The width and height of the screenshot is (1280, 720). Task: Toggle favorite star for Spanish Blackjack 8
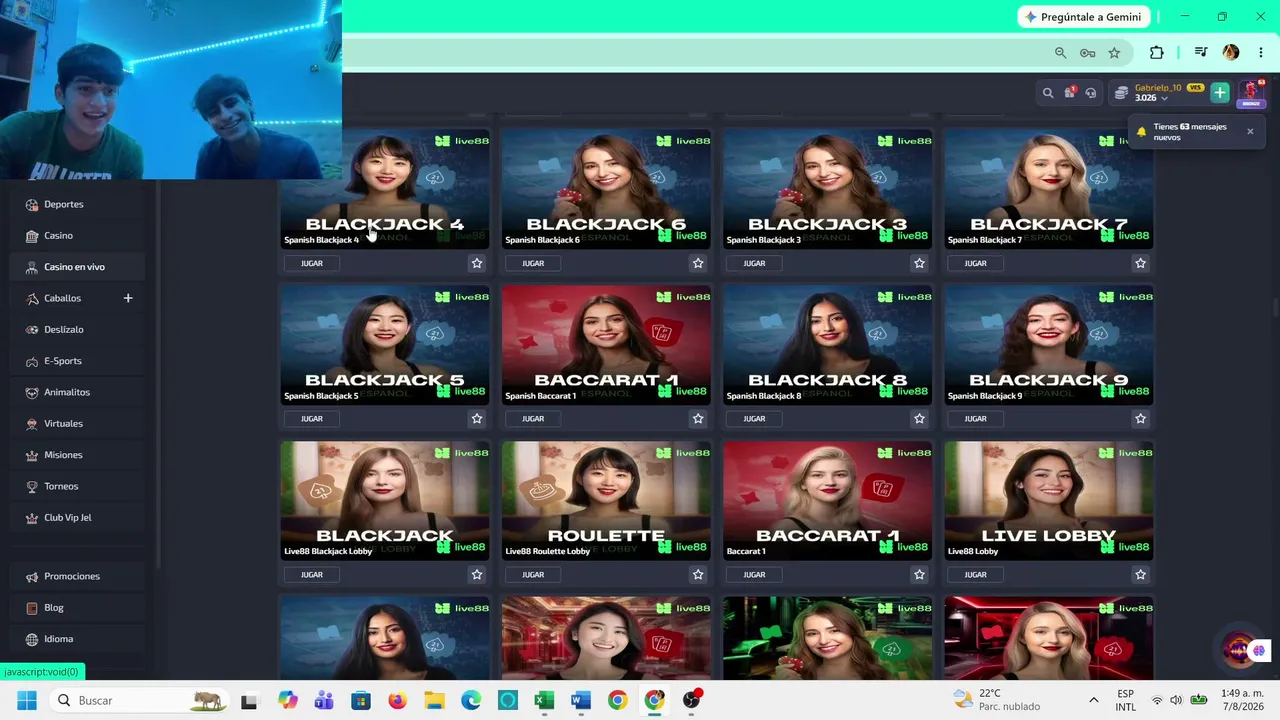pos(919,419)
